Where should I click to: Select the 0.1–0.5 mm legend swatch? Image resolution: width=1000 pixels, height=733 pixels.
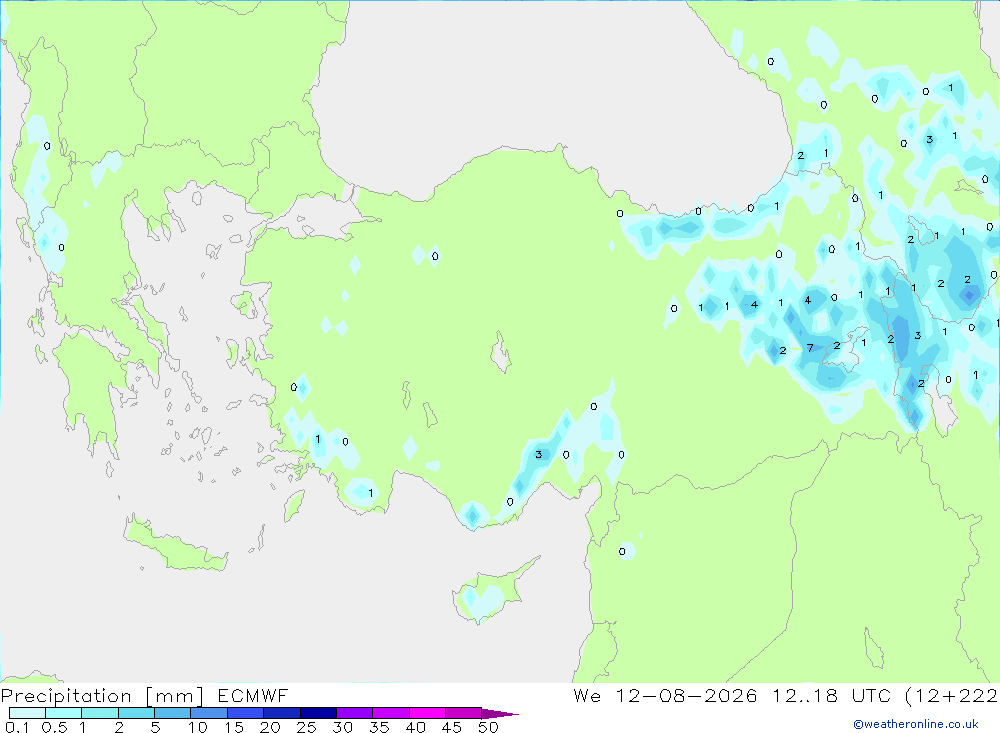coord(27,713)
